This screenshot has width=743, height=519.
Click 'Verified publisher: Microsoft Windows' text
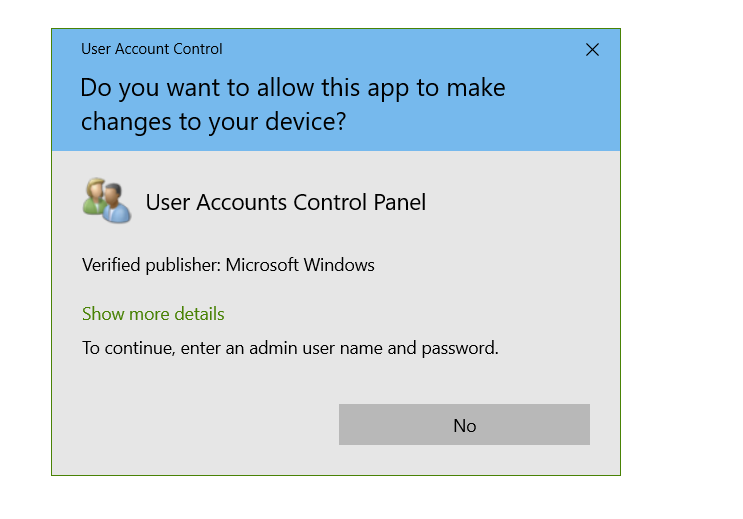click(228, 265)
